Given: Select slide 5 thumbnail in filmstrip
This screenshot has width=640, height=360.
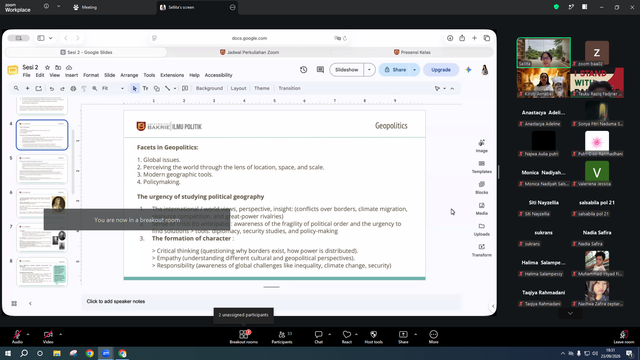Looking at the screenshot, I should [x=42, y=169].
